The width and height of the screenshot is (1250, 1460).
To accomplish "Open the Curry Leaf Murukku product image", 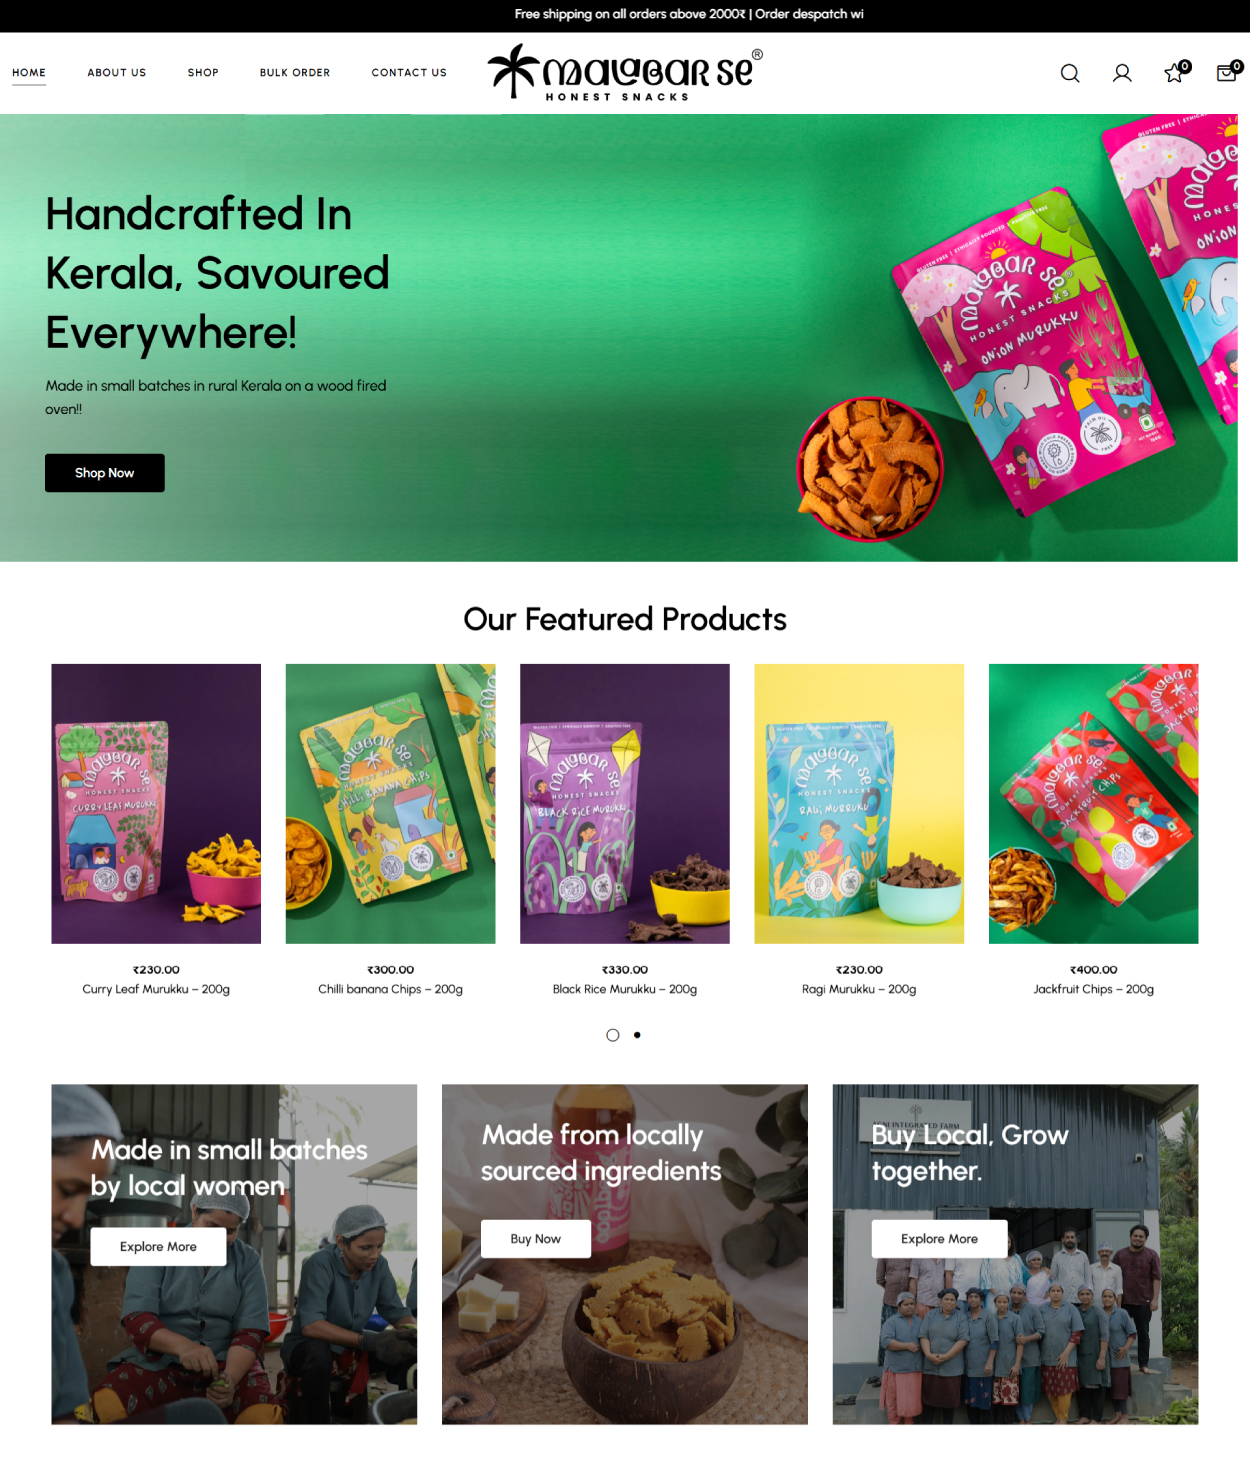I will (156, 804).
